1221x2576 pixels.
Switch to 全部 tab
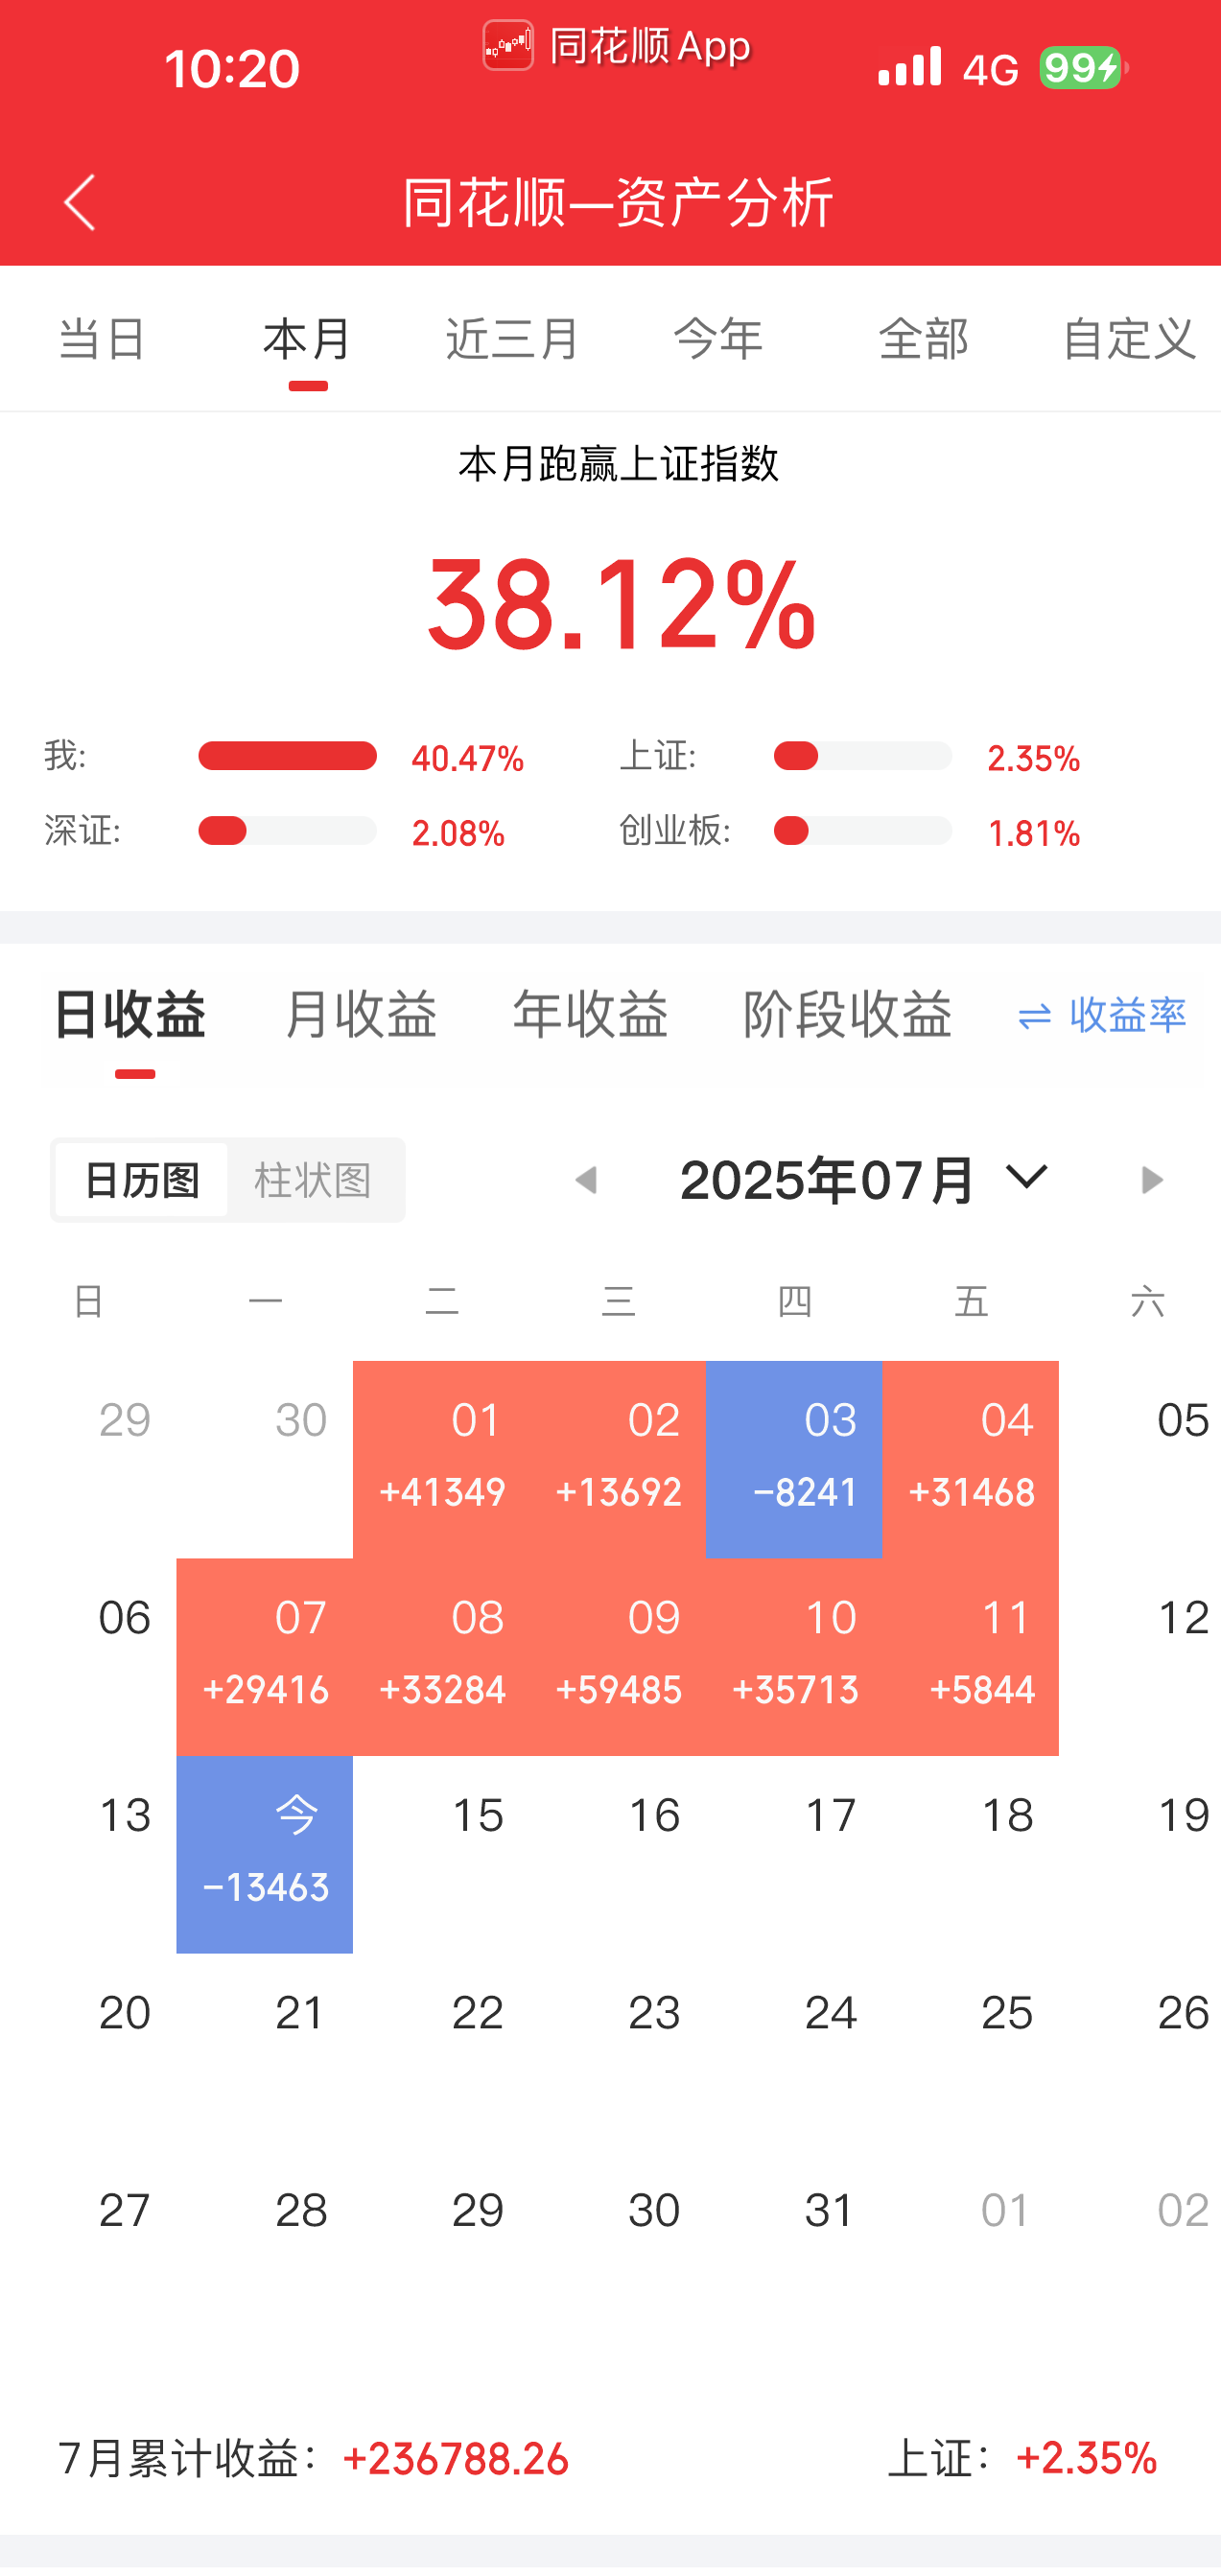(x=924, y=339)
